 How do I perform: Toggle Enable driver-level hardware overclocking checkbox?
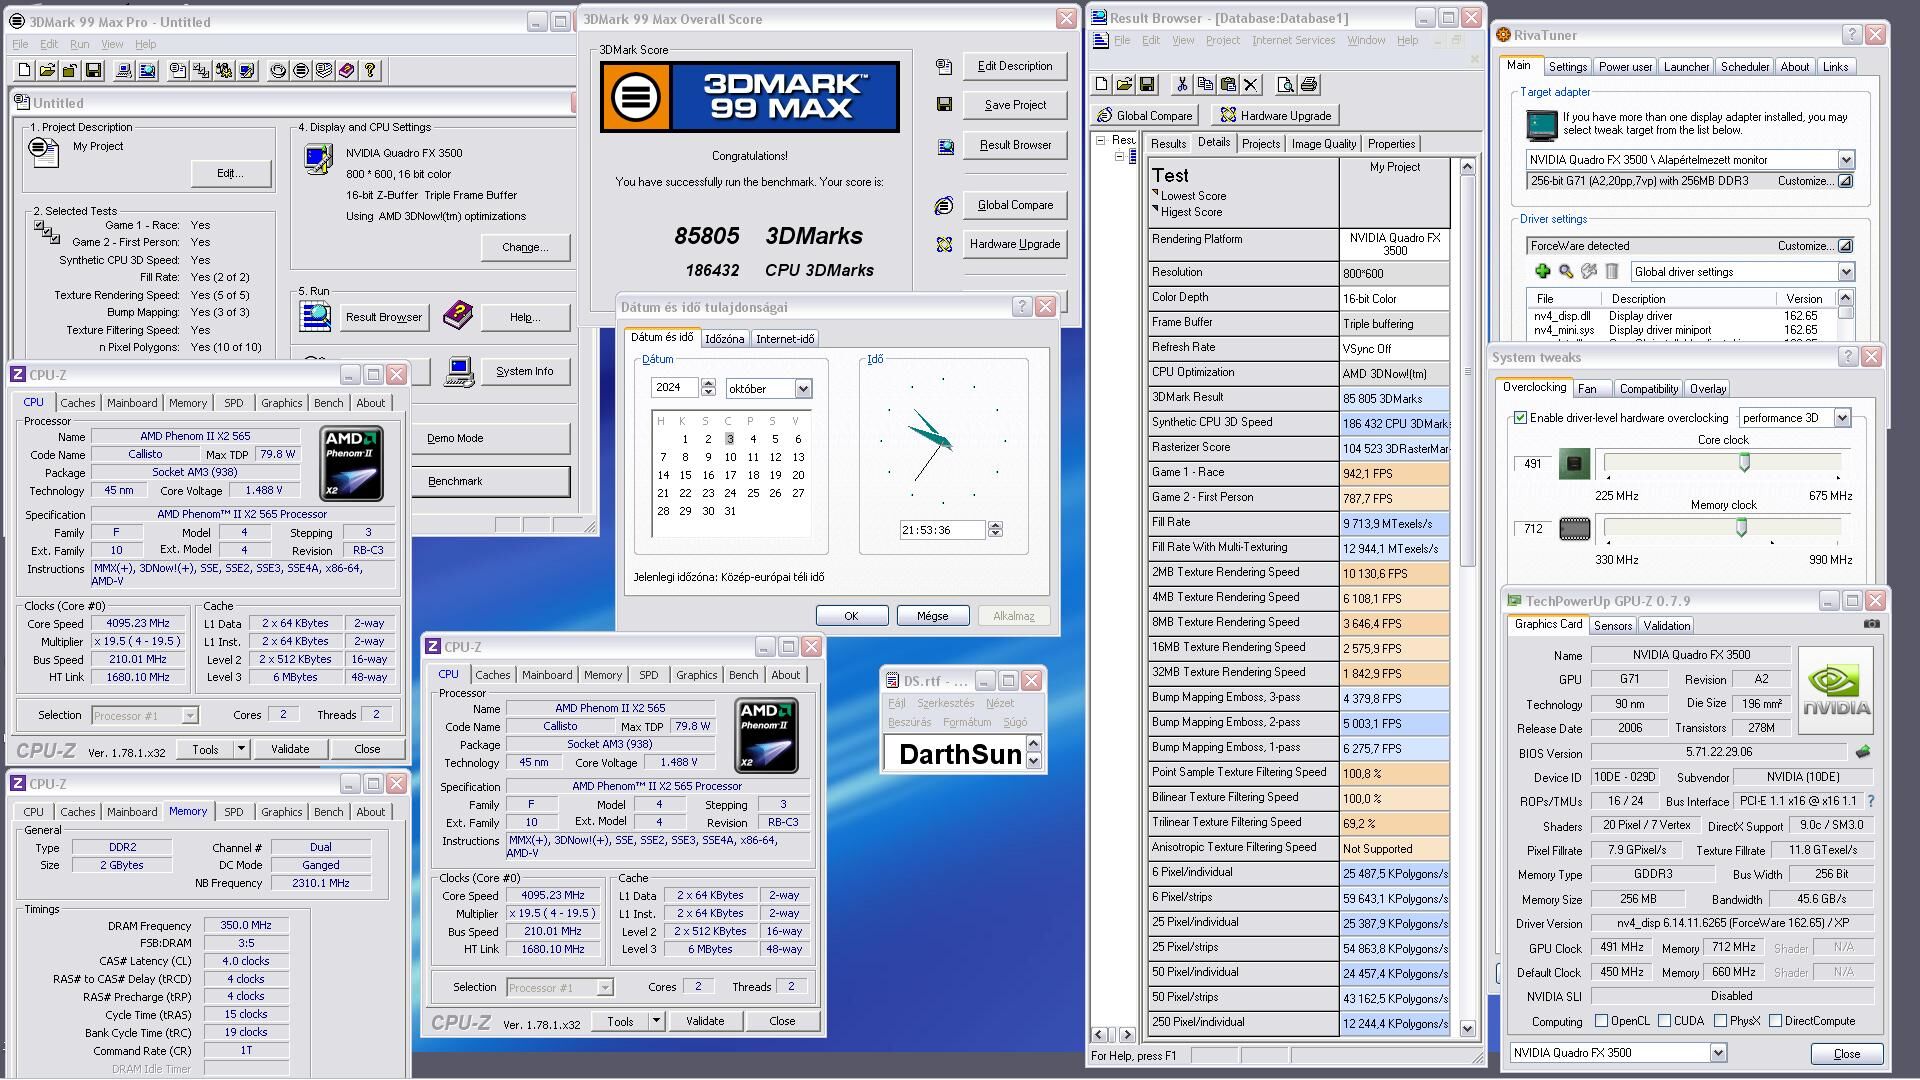[x=1521, y=418]
